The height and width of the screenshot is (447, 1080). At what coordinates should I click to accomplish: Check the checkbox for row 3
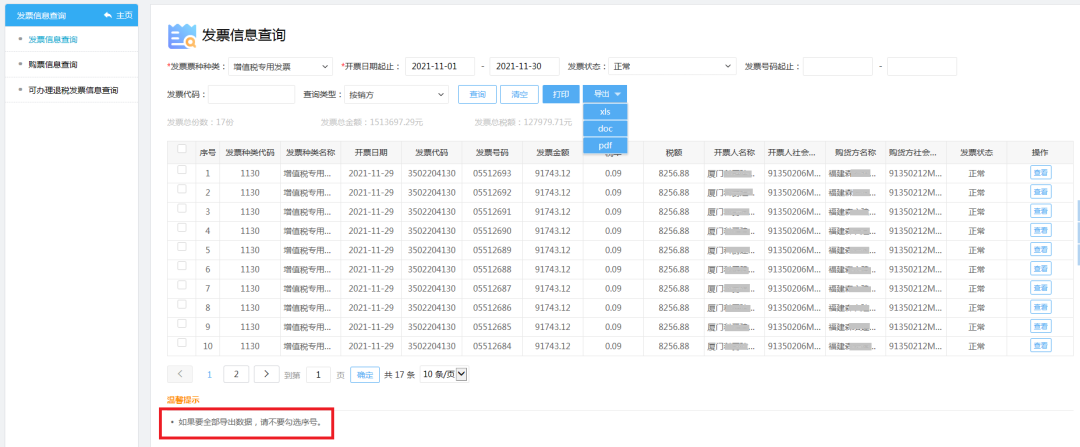(x=182, y=208)
